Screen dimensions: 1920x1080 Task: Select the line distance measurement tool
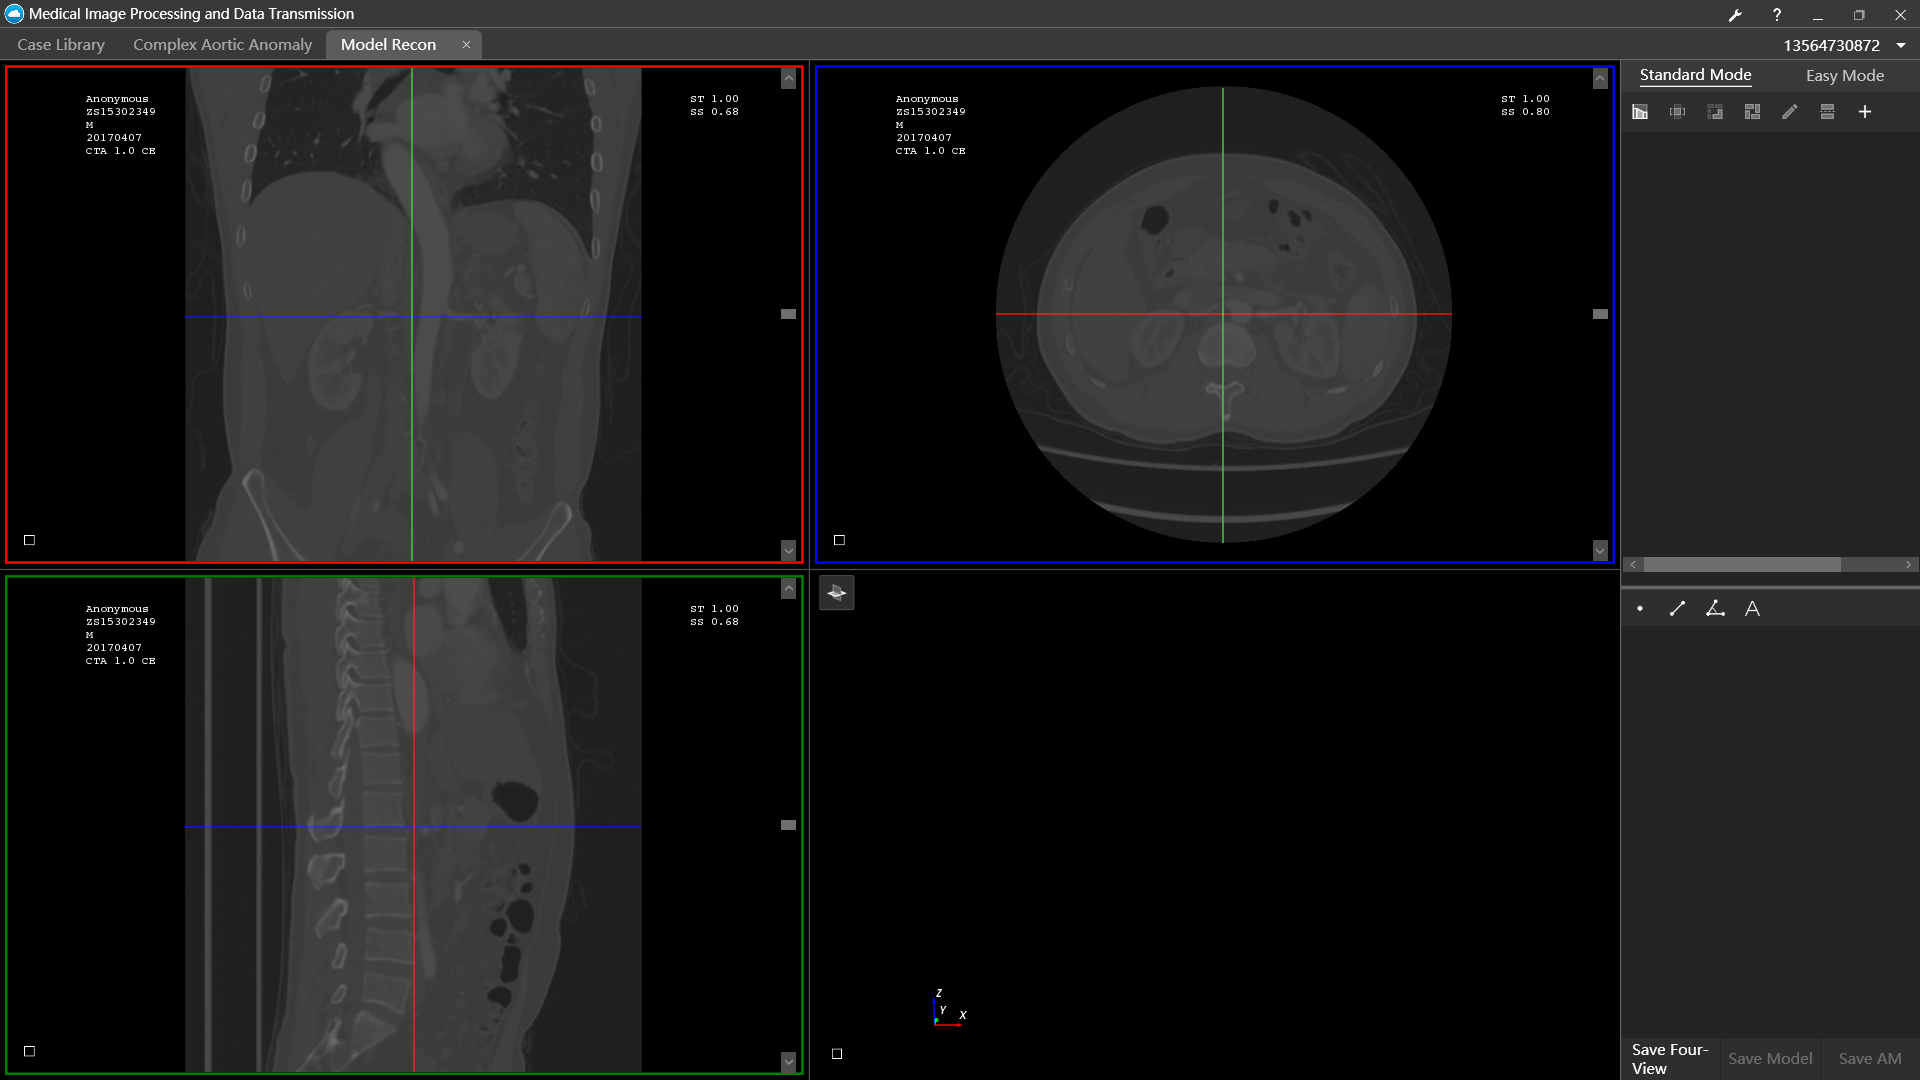pos(1678,609)
